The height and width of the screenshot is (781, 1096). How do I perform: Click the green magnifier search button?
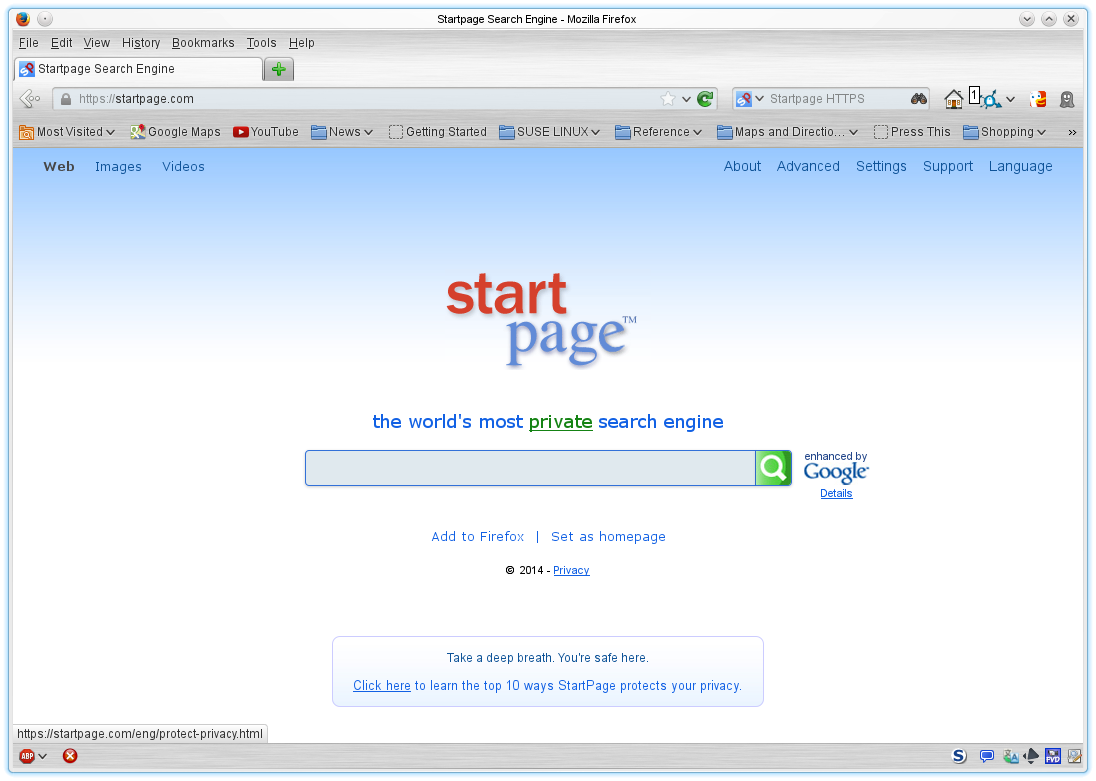tap(773, 468)
